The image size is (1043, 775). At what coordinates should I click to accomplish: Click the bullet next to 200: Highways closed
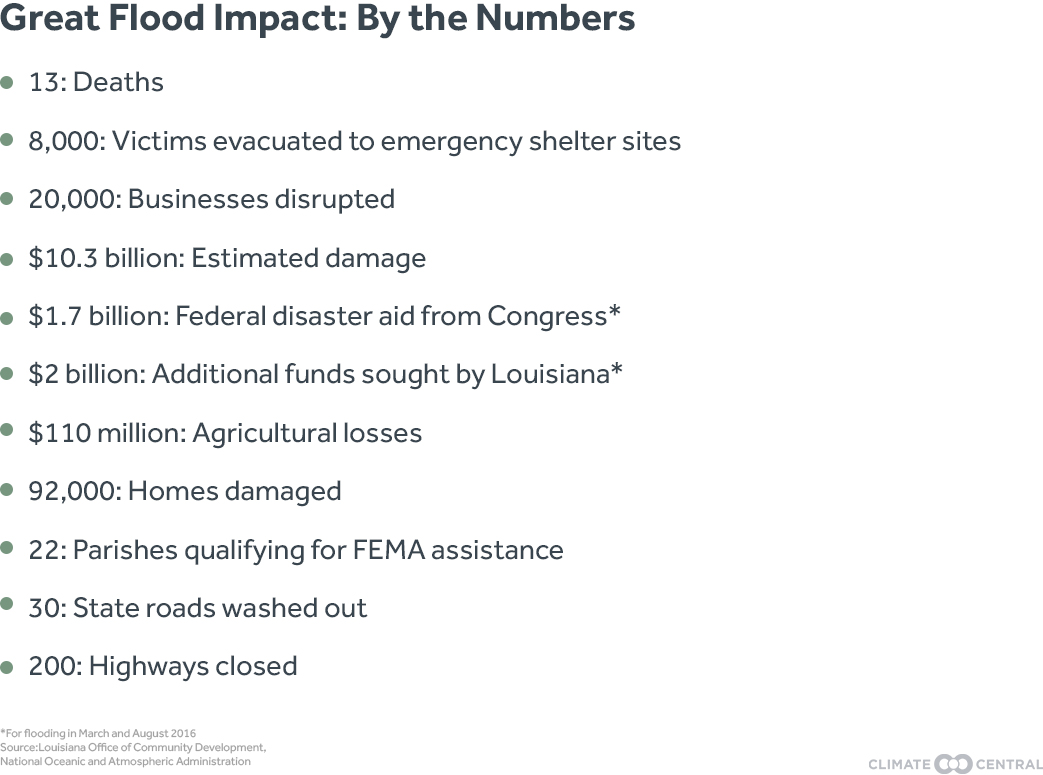(x=7, y=666)
